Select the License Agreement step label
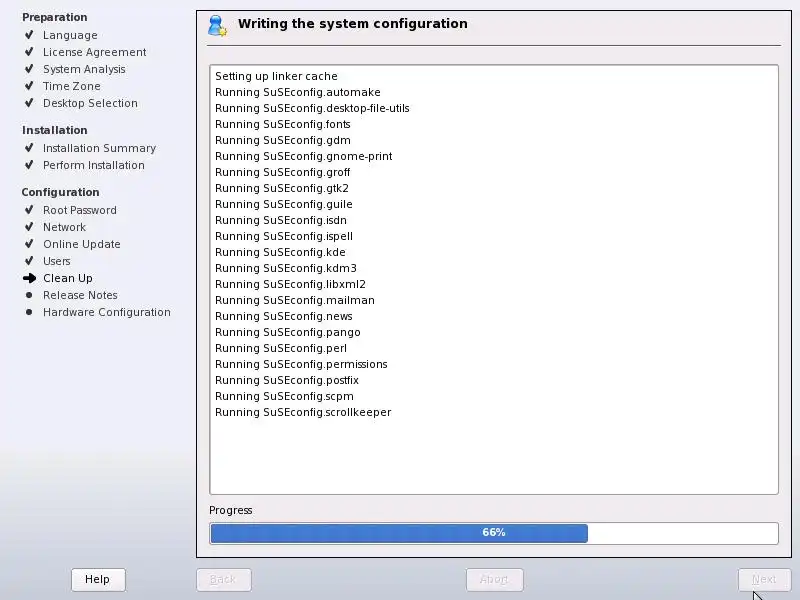Screen dimensions: 800x600 pyautogui.click(x=94, y=52)
